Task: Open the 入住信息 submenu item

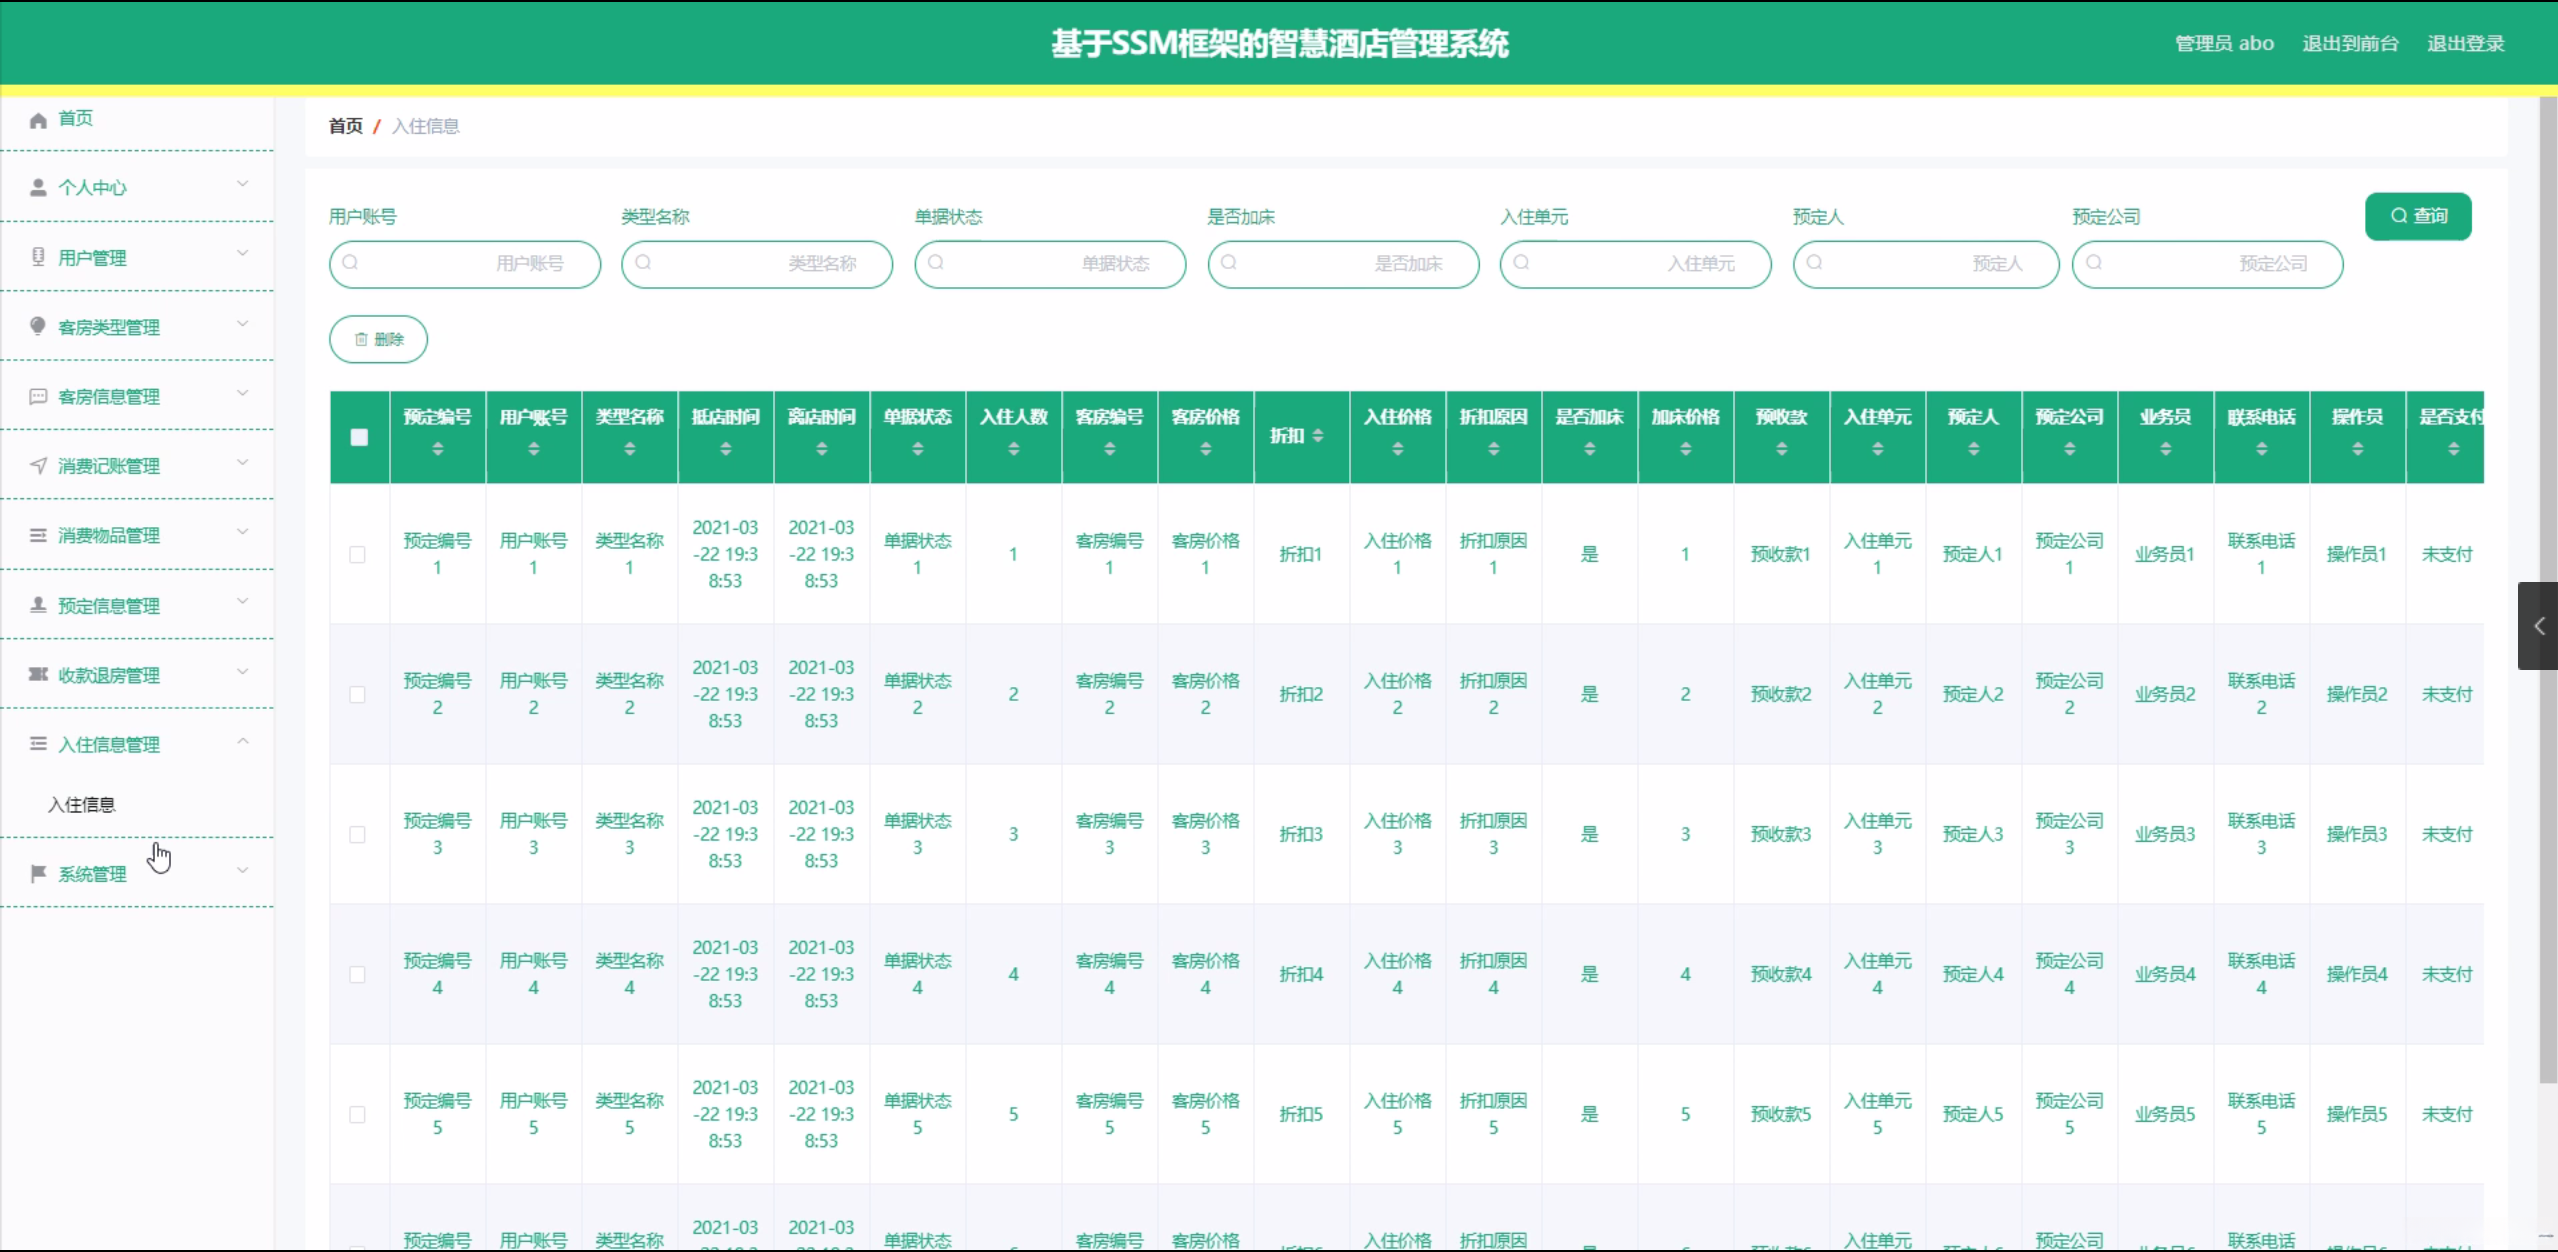Action: [x=82, y=805]
